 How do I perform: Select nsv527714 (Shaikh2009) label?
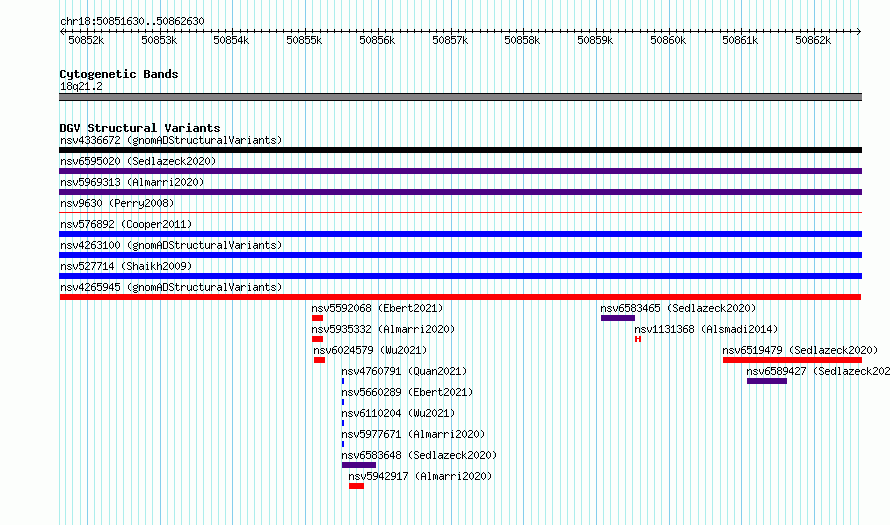(x=126, y=266)
